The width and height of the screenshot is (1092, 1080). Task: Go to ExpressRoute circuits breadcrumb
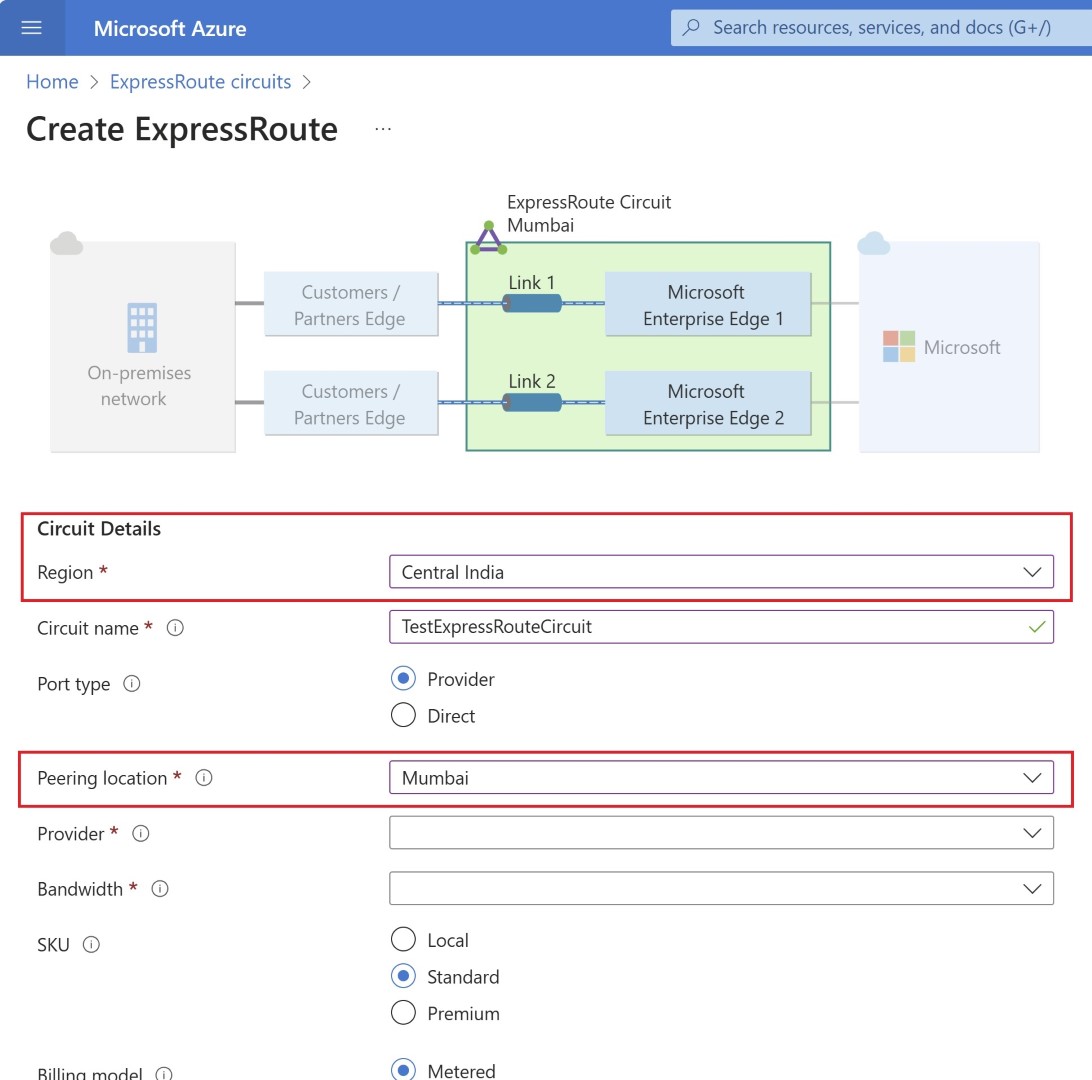[x=201, y=81]
